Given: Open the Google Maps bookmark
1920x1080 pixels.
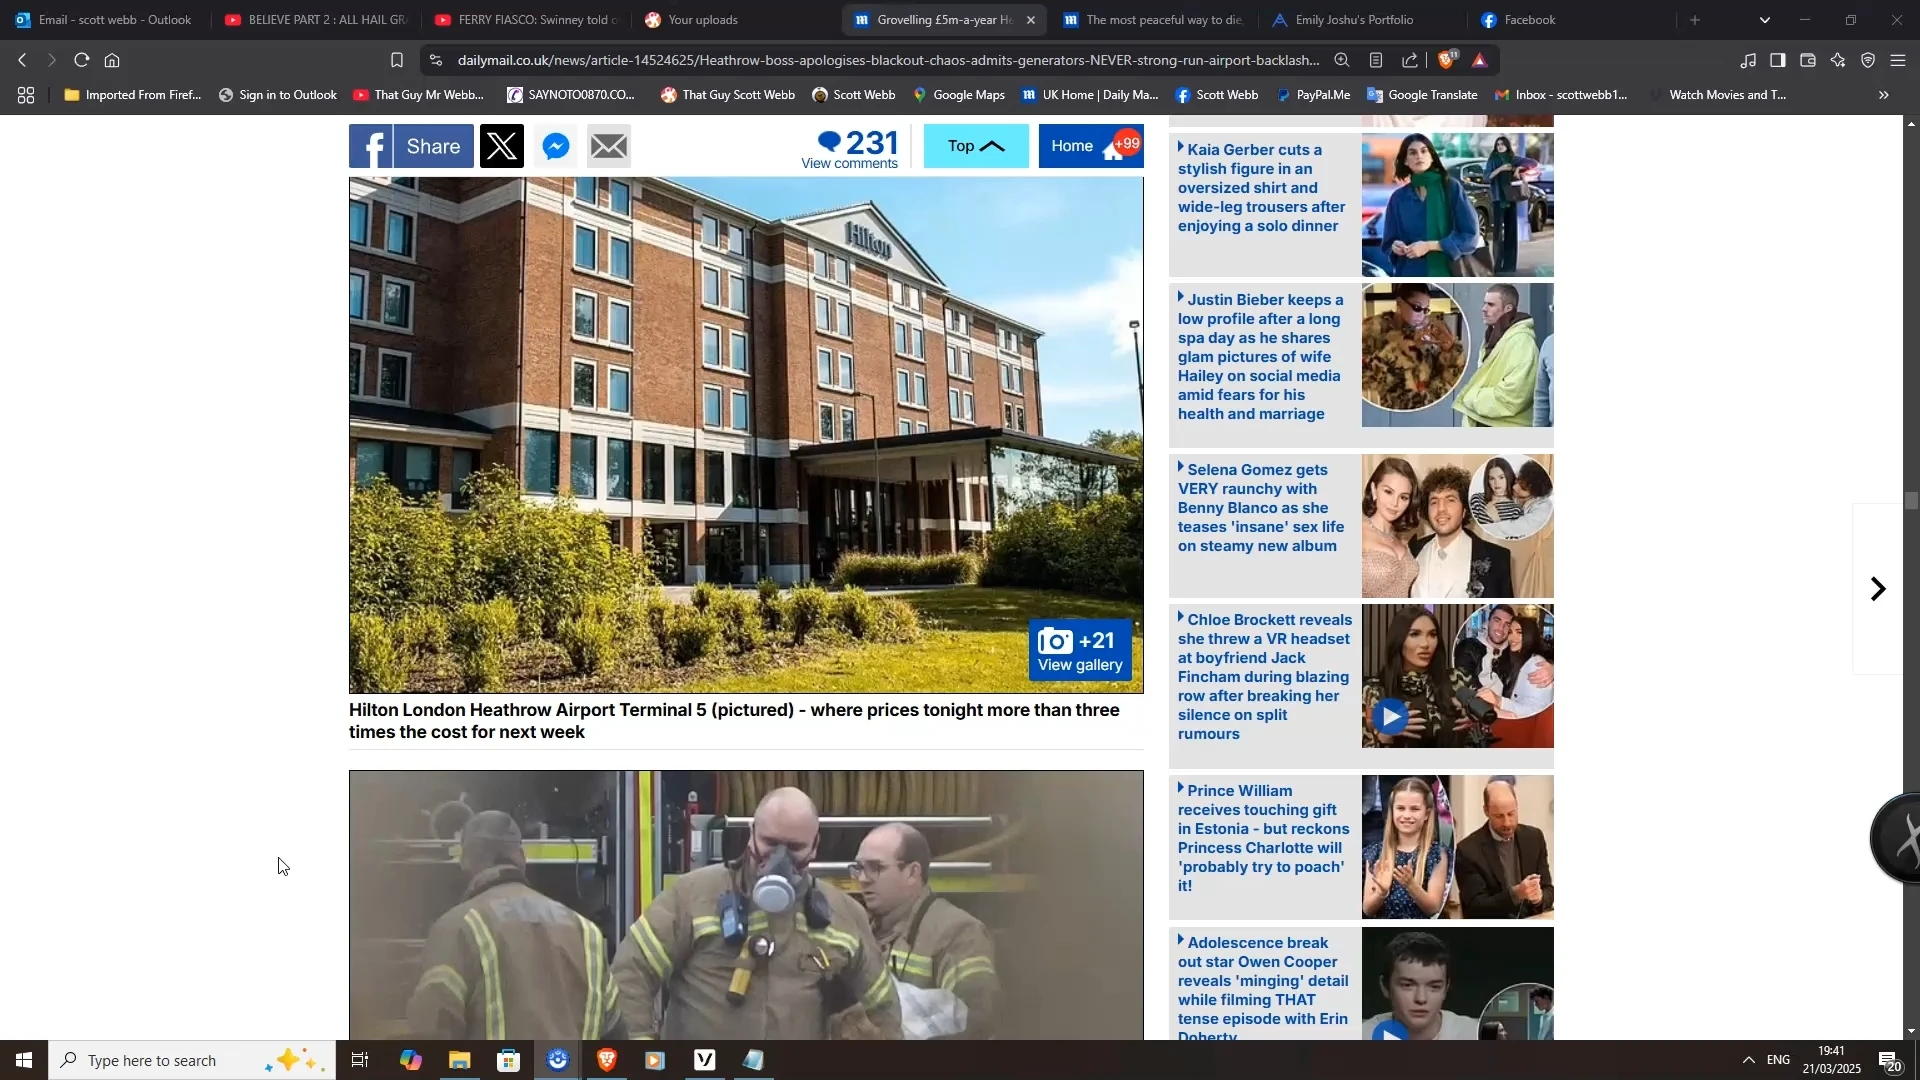Looking at the screenshot, I should point(959,95).
